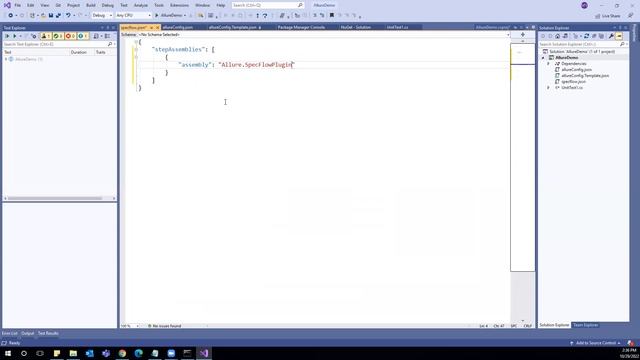The image size is (640, 360).
Task: Expand the Dependencies node
Action: [x=549, y=64]
